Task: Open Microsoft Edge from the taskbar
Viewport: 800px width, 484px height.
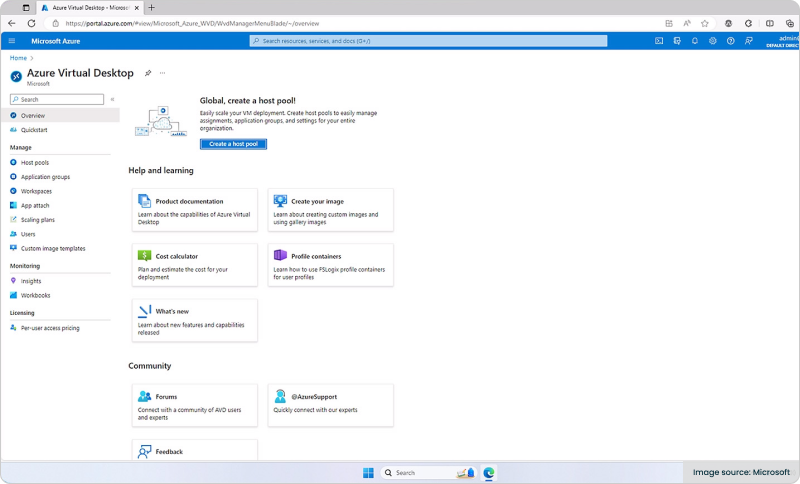Action: (x=489, y=473)
